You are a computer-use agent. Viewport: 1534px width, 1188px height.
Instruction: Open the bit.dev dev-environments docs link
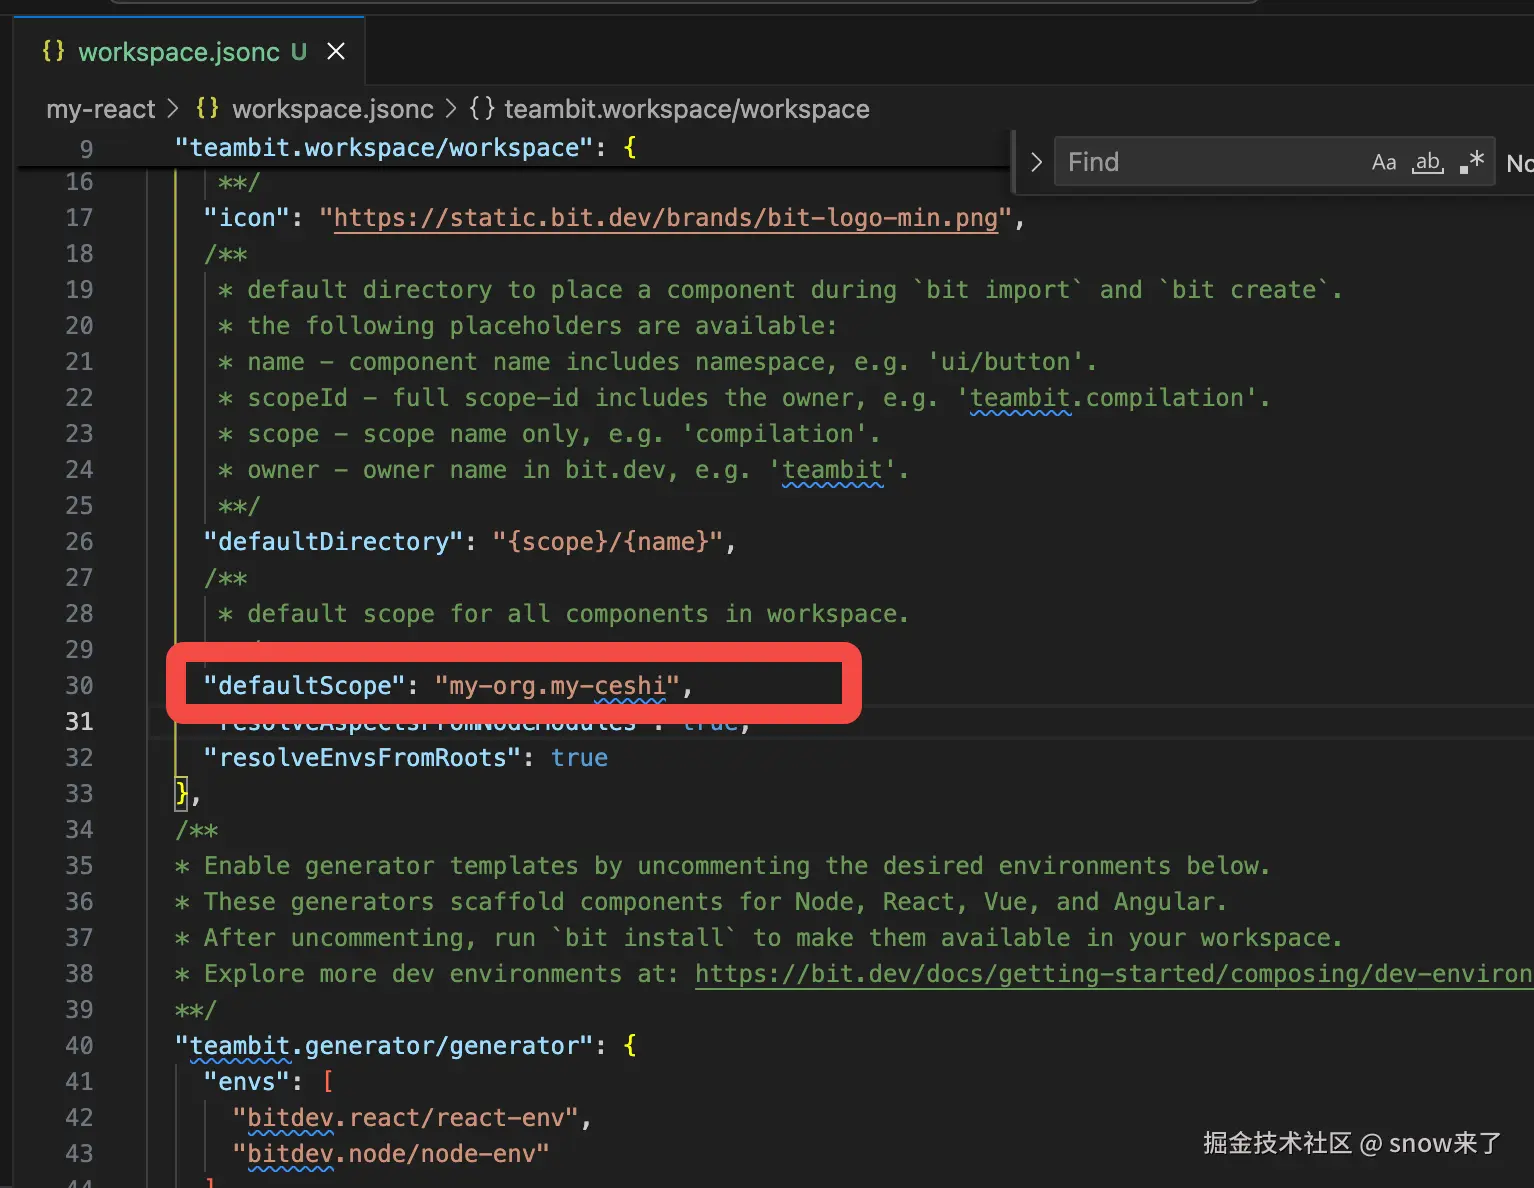[1114, 974]
